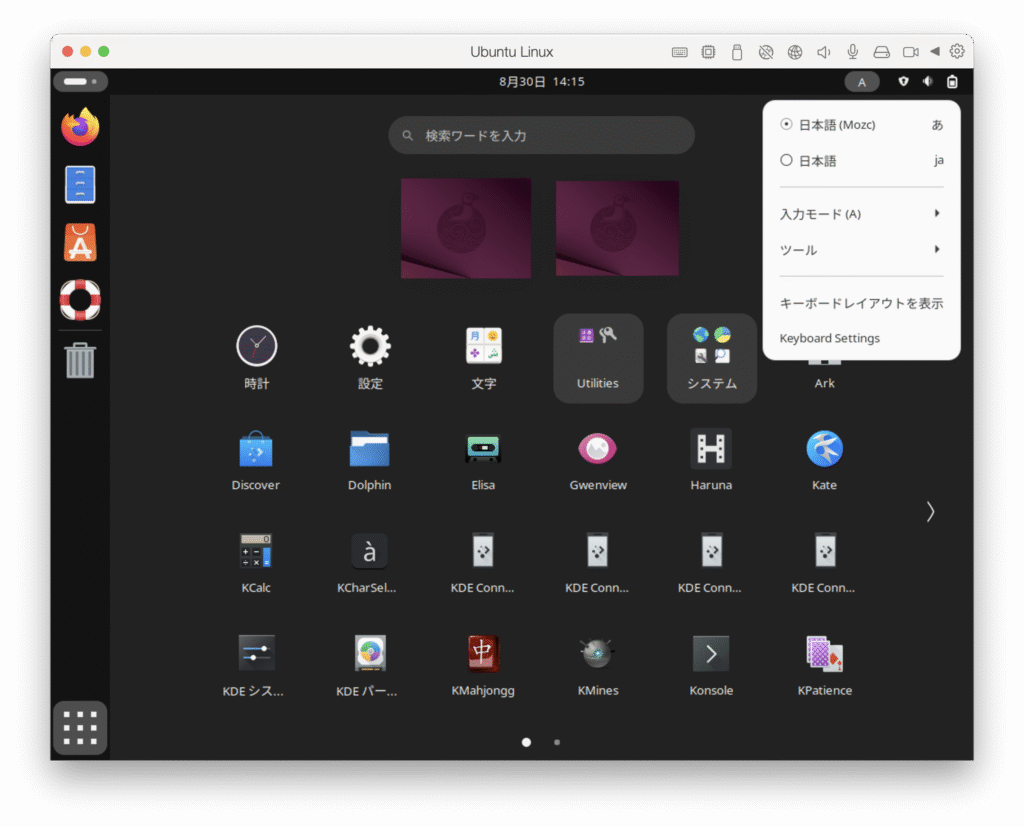The width and height of the screenshot is (1024, 827).
Task: Open the KDE パーティション manager
Action: (367, 665)
